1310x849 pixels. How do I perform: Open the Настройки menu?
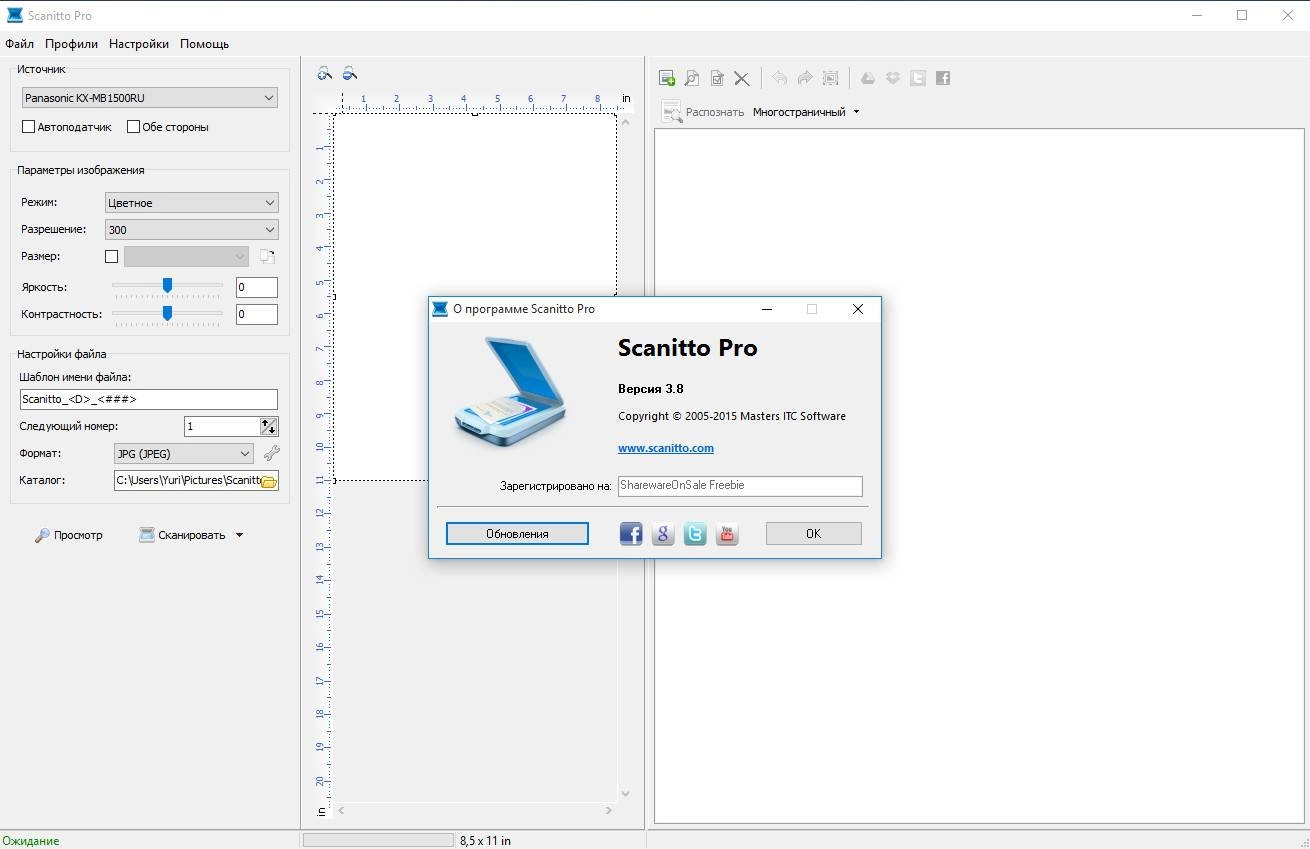(x=139, y=43)
